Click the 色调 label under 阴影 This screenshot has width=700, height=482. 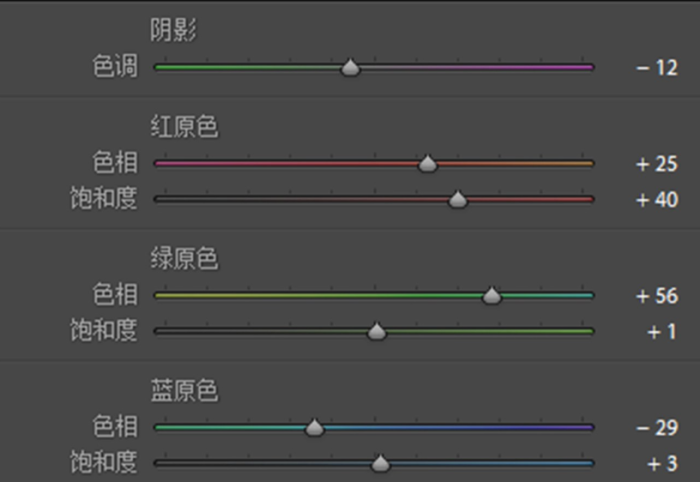pos(115,68)
